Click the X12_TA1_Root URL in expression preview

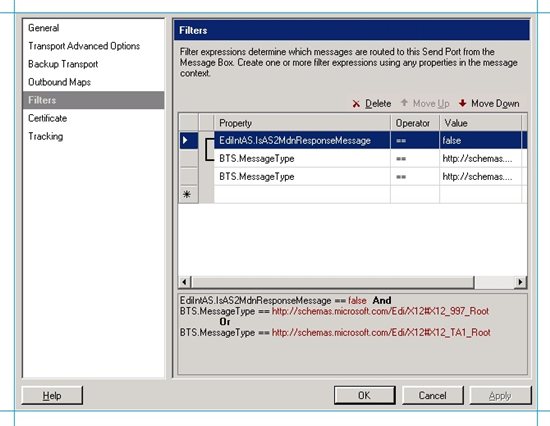click(381, 332)
